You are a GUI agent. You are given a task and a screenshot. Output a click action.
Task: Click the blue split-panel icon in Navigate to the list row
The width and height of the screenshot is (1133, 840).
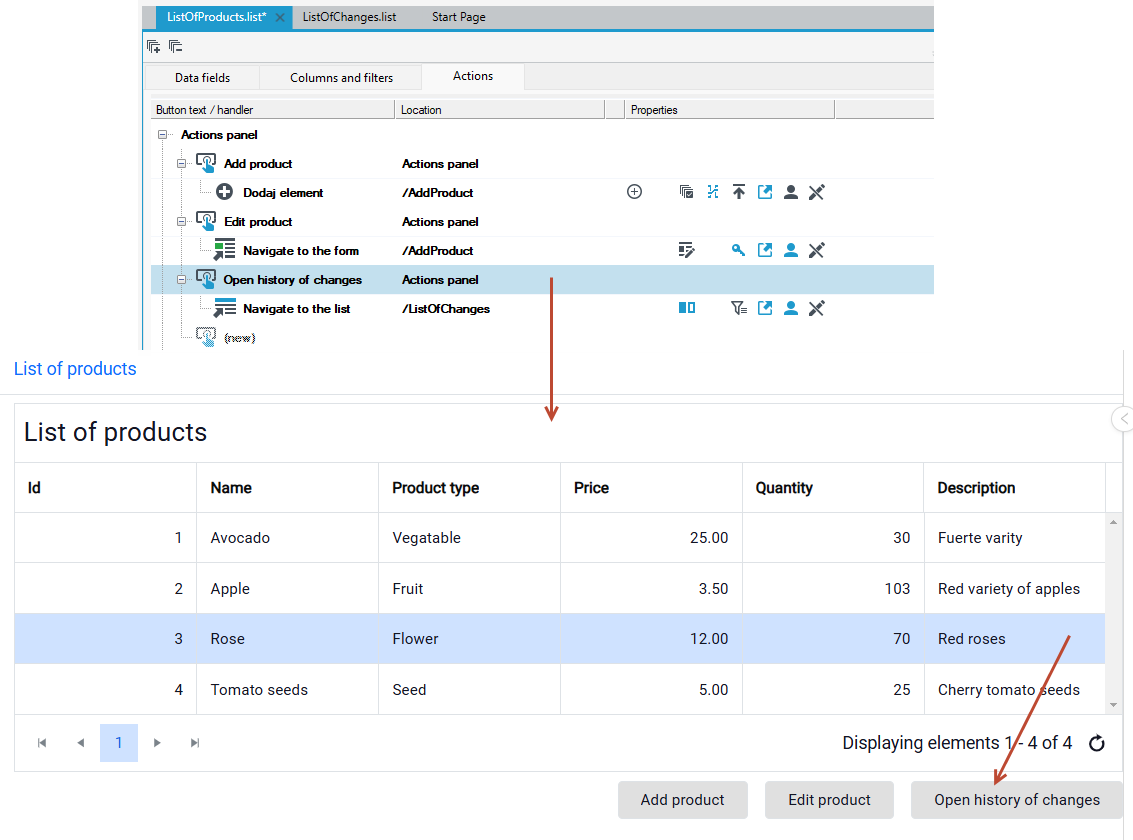pyautogui.click(x=686, y=308)
